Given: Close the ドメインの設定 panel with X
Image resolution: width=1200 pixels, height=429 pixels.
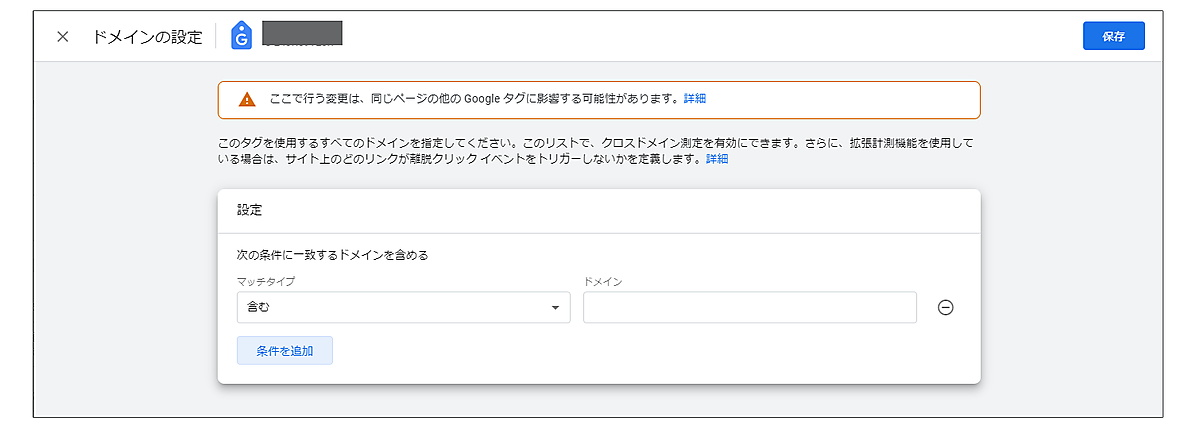Looking at the screenshot, I should (63, 36).
